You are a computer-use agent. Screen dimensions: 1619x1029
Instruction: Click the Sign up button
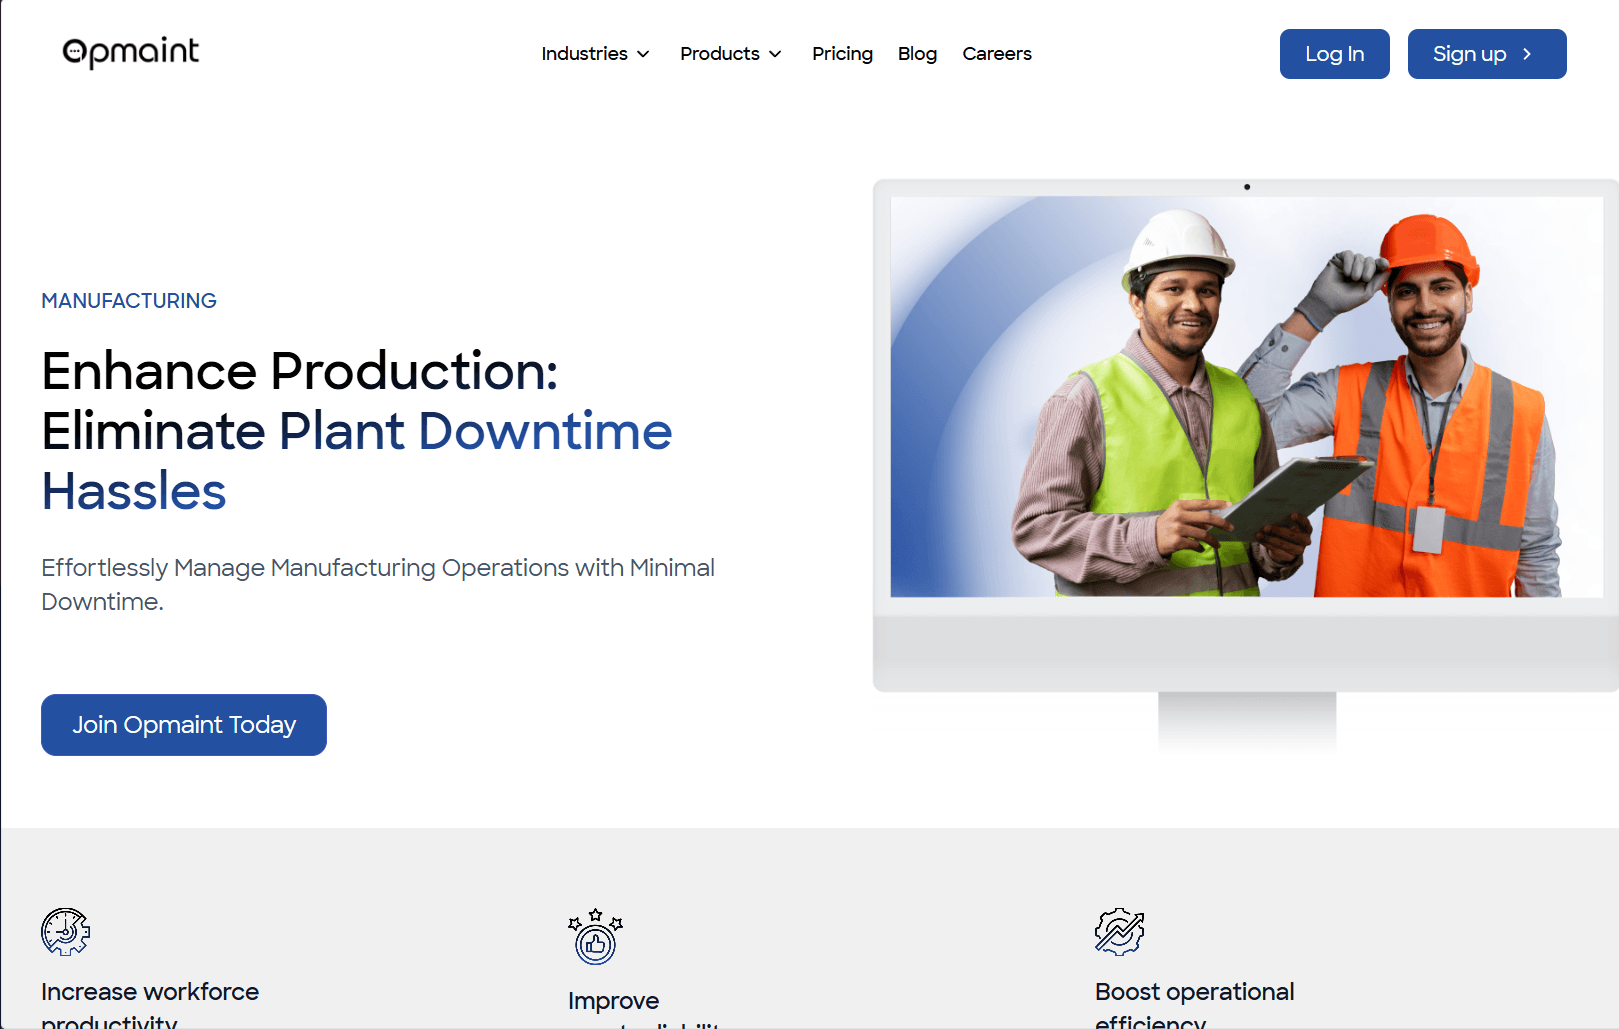click(1487, 54)
